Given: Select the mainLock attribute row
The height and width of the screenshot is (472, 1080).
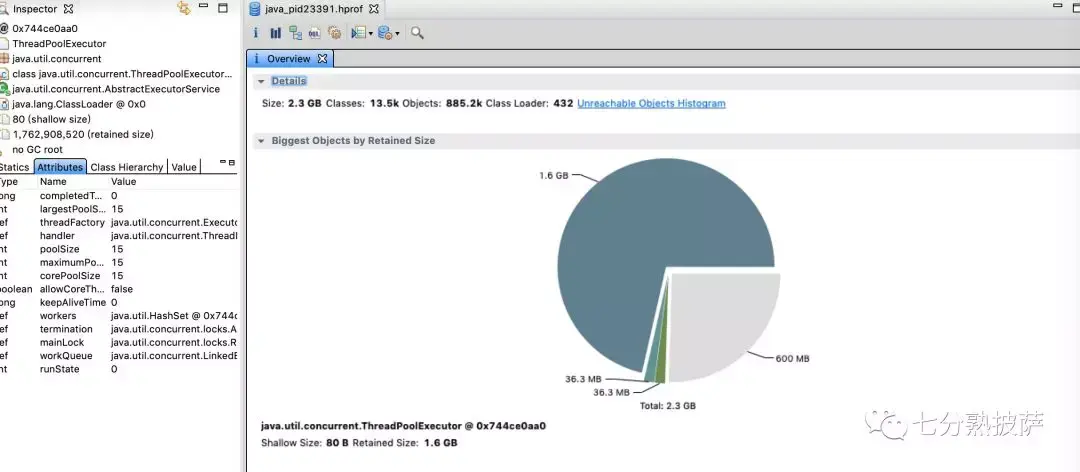Looking at the screenshot, I should pos(118,342).
